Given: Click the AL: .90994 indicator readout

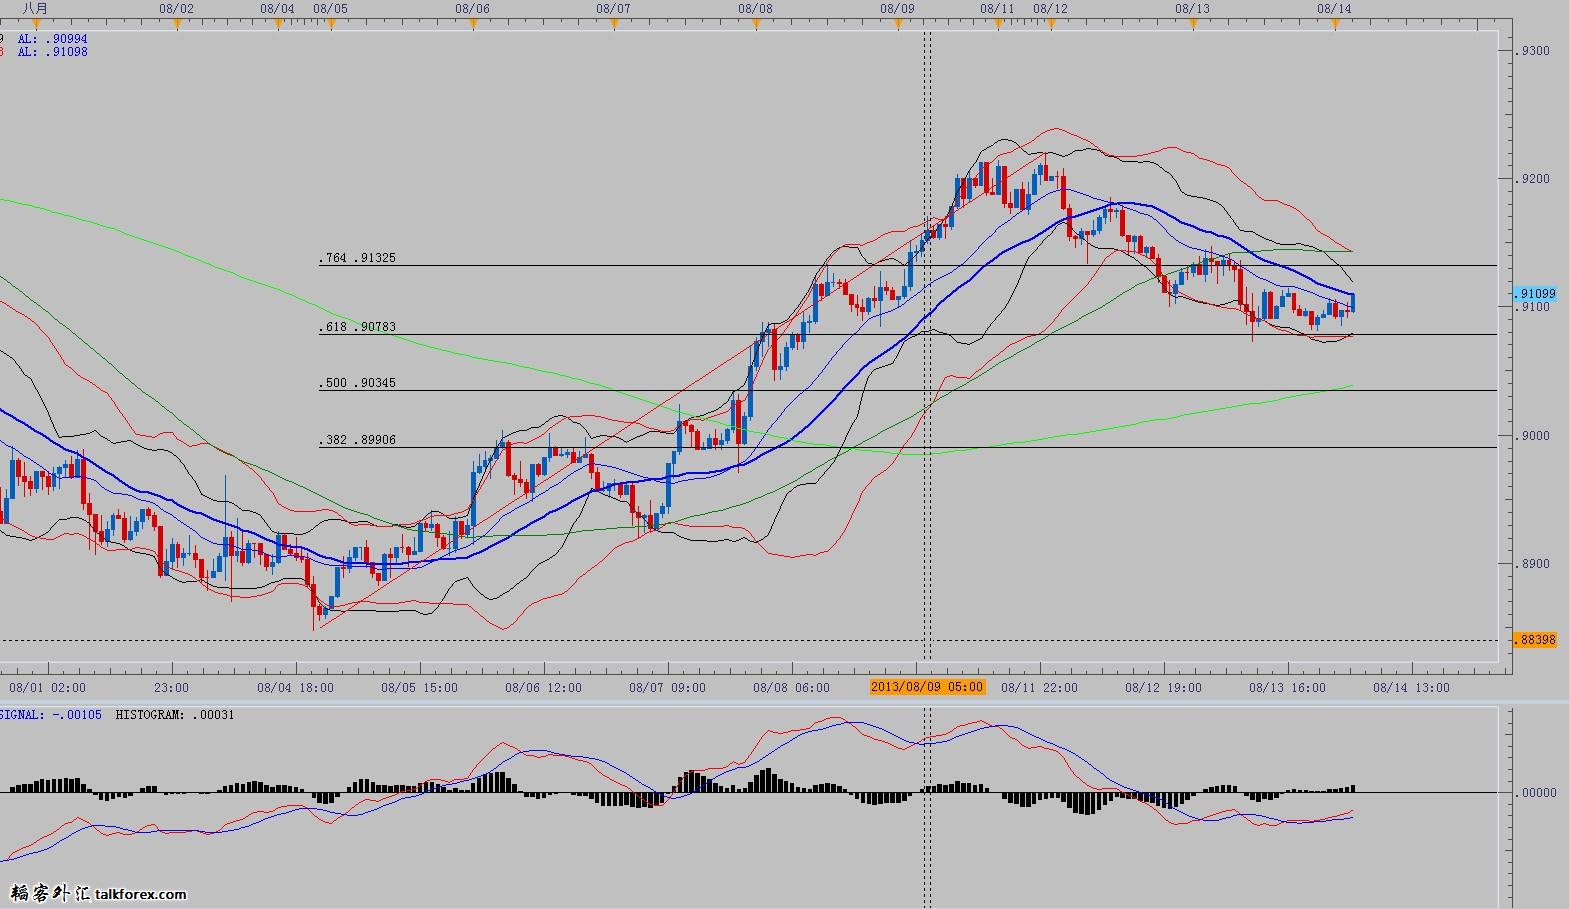Looking at the screenshot, I should point(52,39).
